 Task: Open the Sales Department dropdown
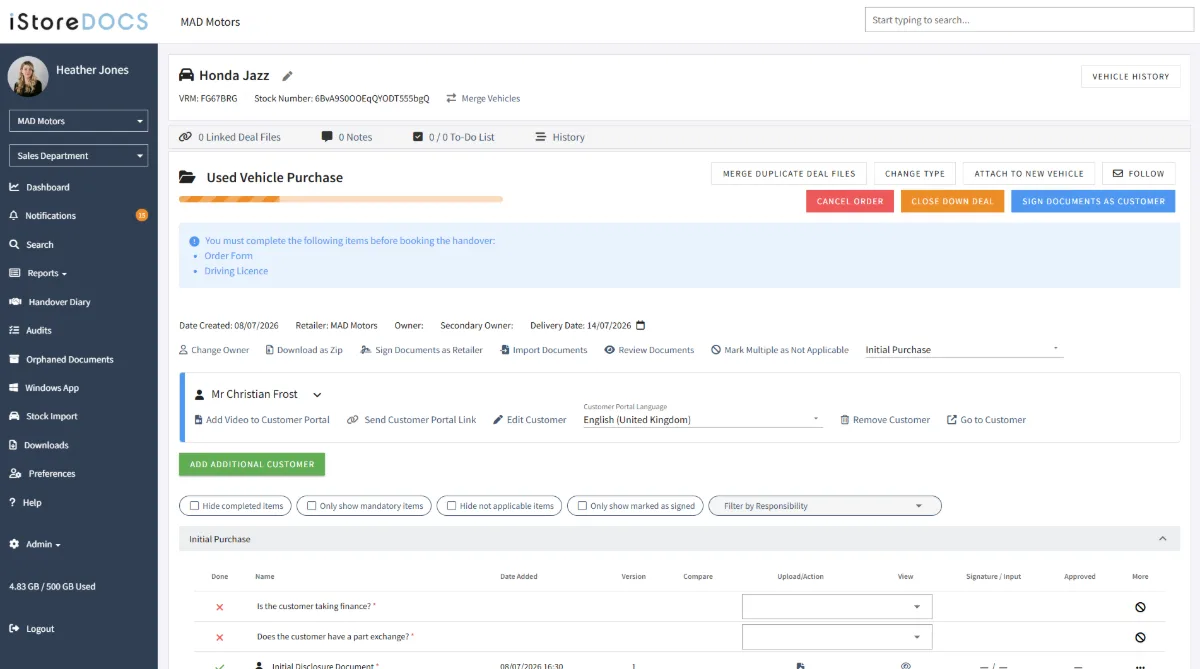pos(78,156)
